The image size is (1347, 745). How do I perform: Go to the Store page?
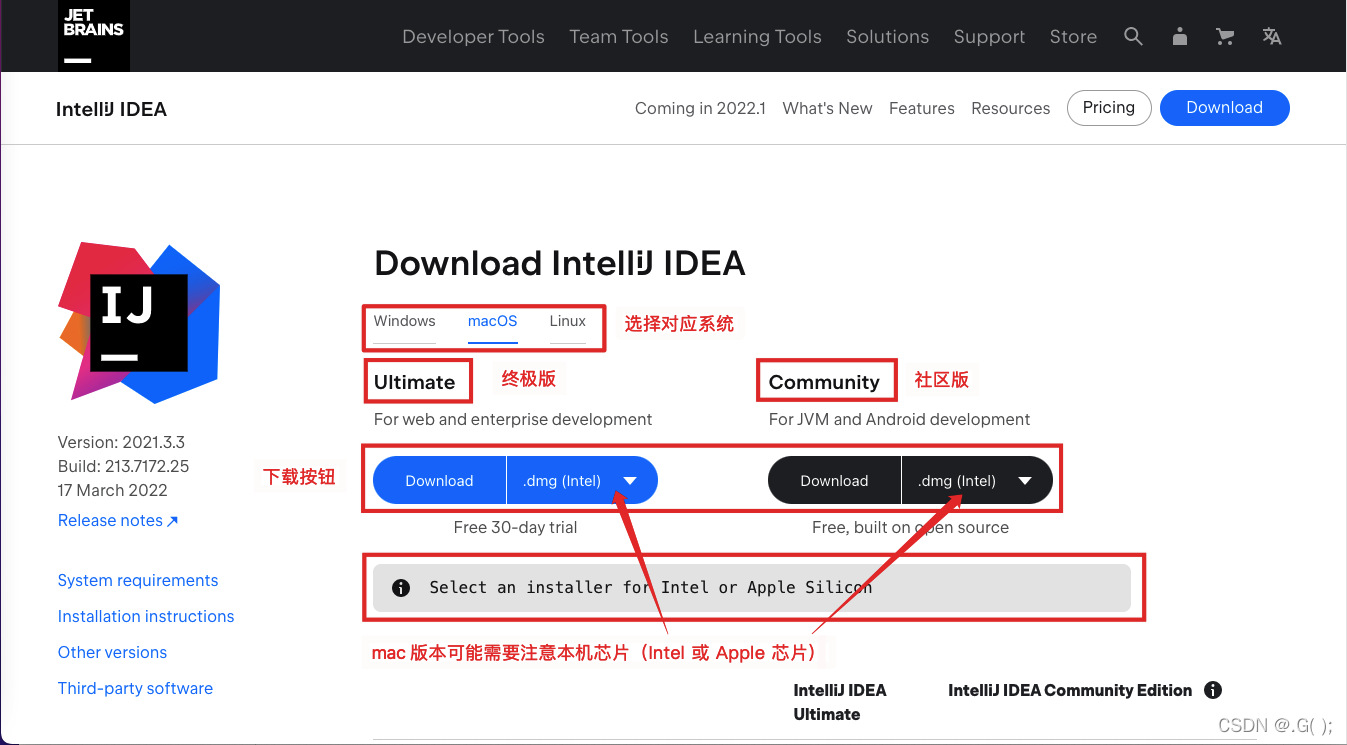(1073, 37)
